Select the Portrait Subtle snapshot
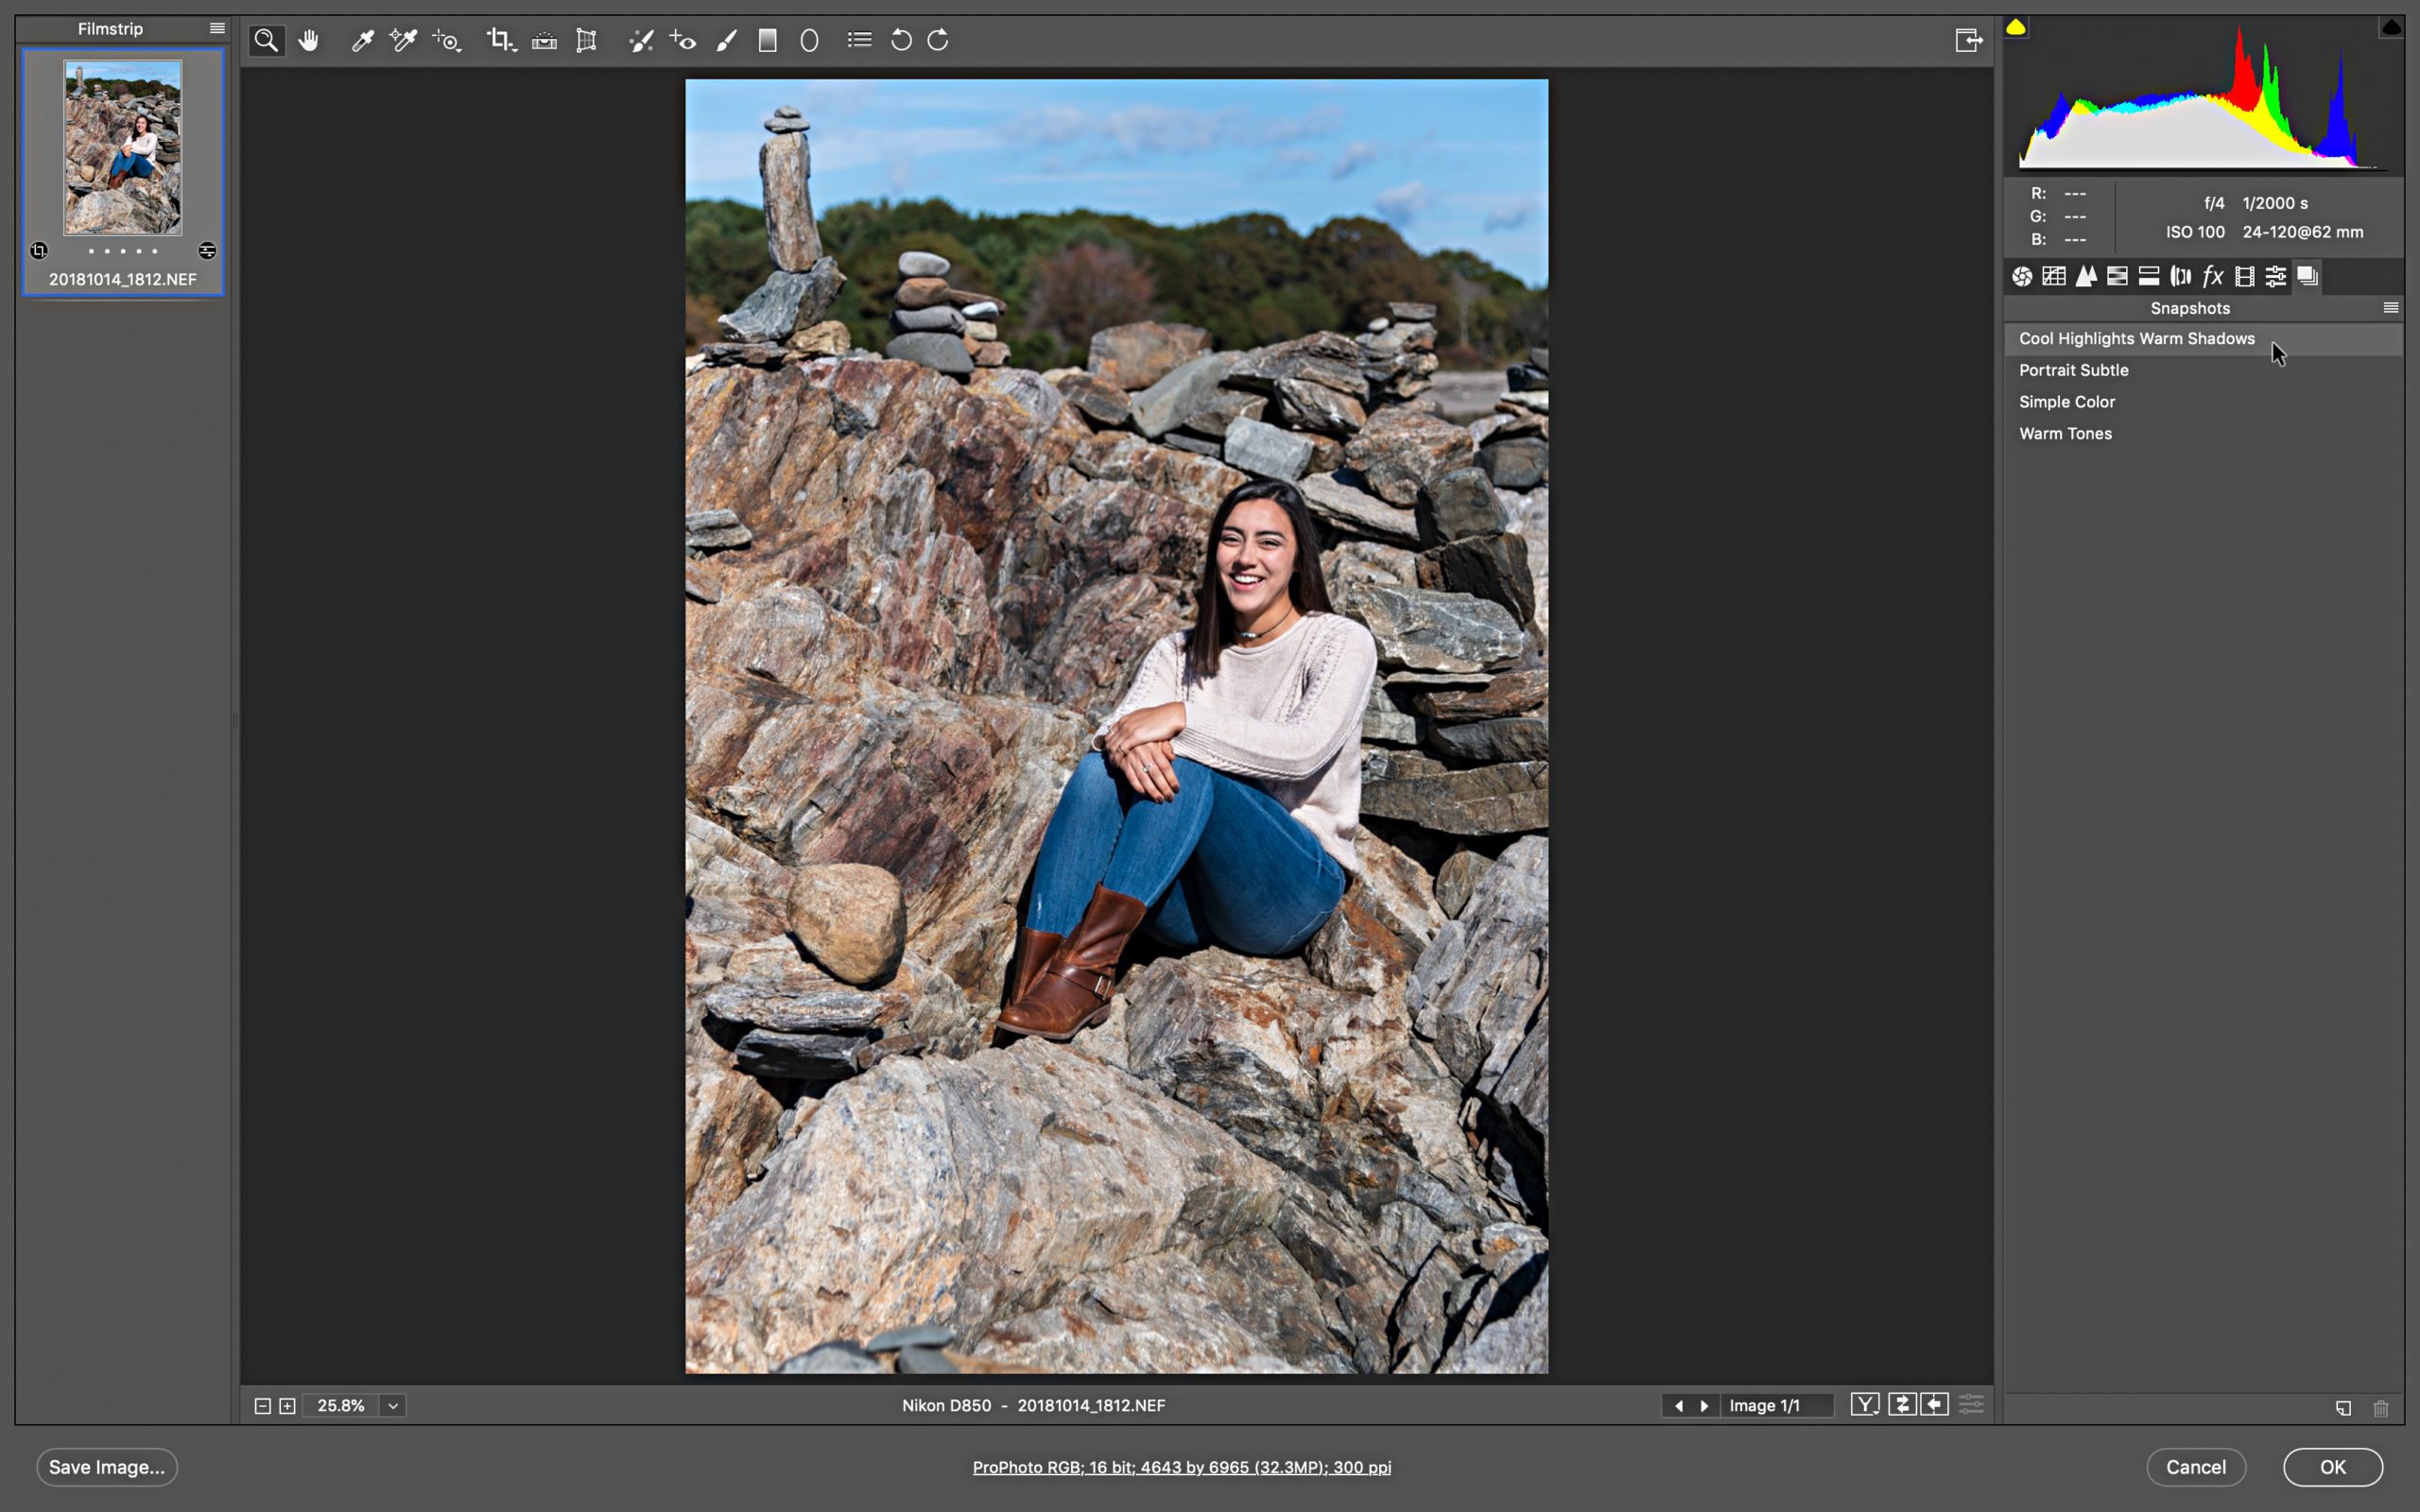Image resolution: width=2420 pixels, height=1512 pixels. [x=2075, y=369]
